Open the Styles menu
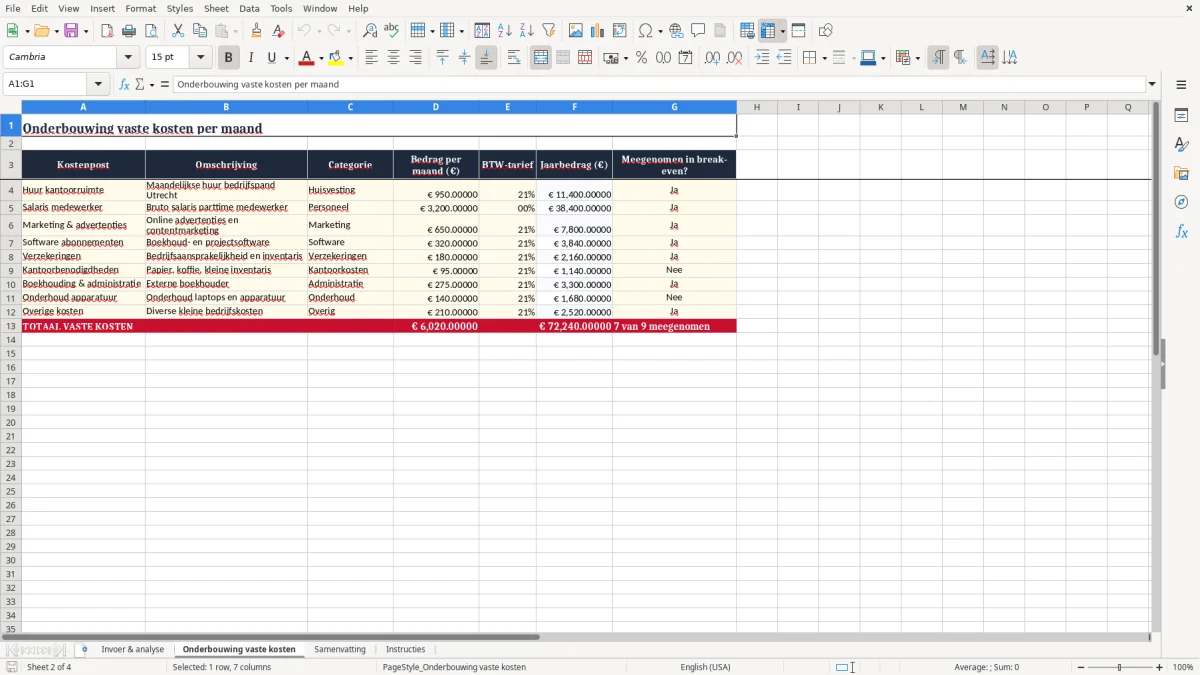 click(x=180, y=8)
